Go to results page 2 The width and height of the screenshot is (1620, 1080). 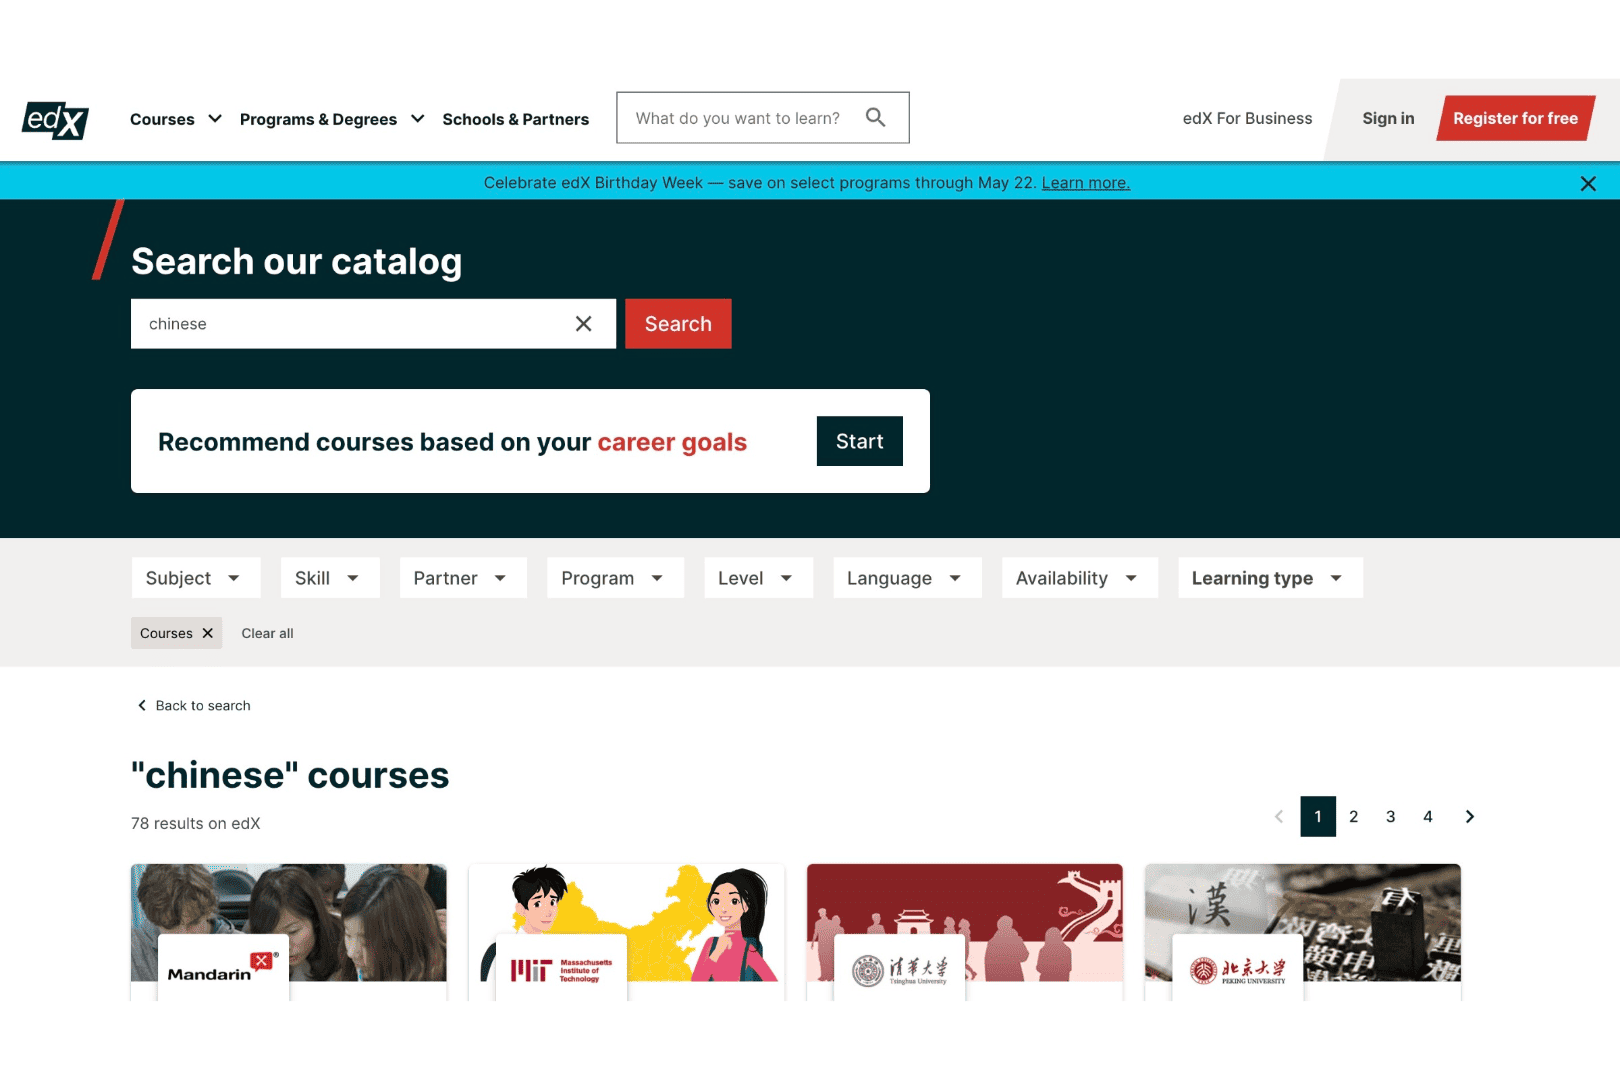tap(1354, 817)
